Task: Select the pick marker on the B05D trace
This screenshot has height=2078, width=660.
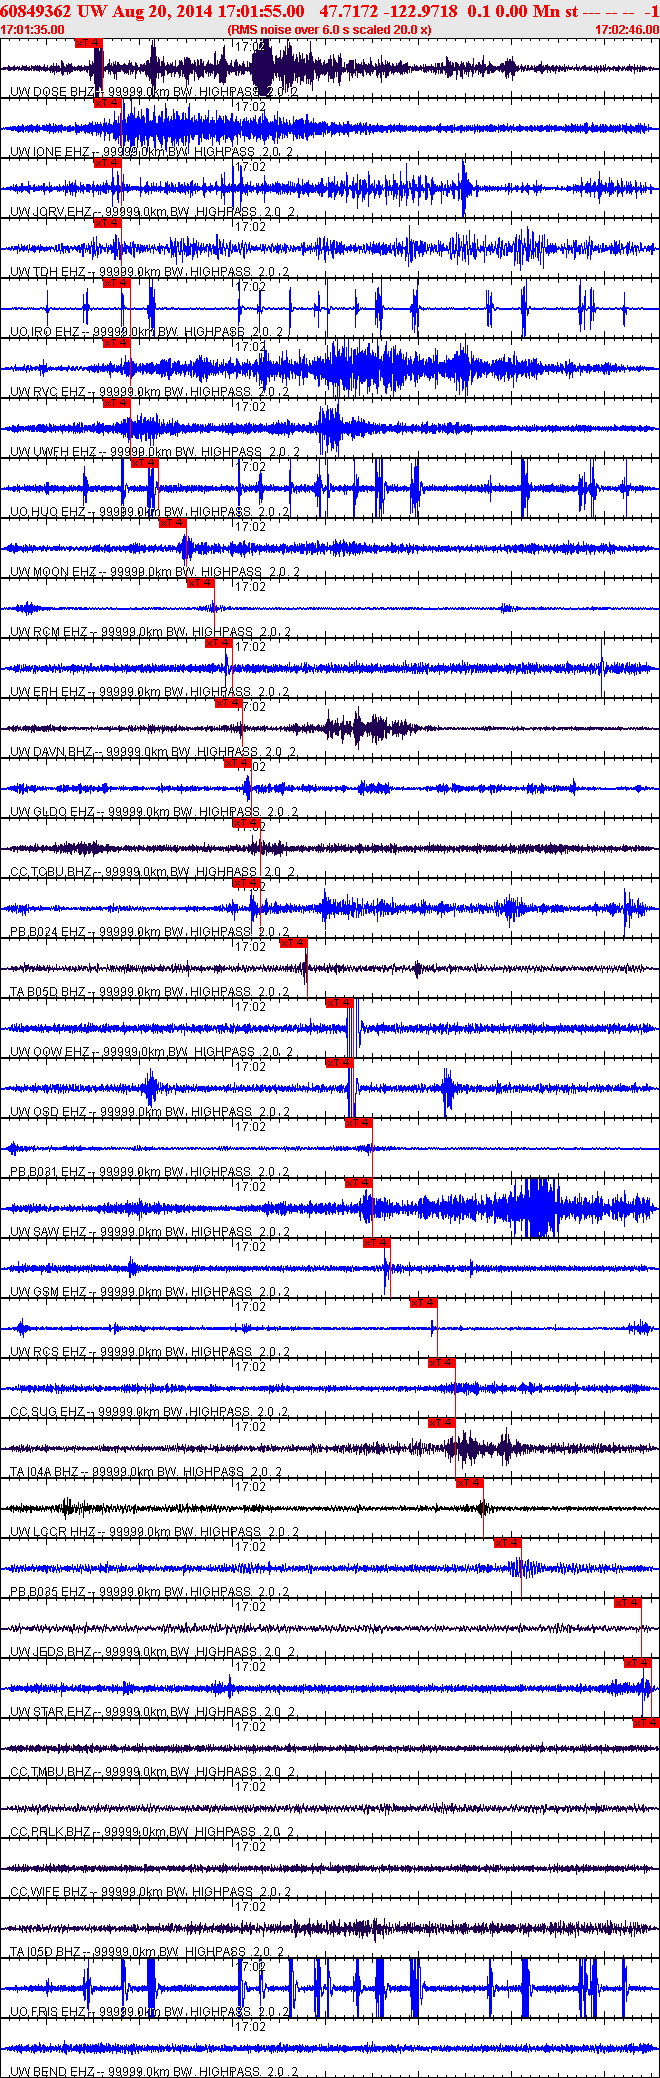Action: coord(293,943)
